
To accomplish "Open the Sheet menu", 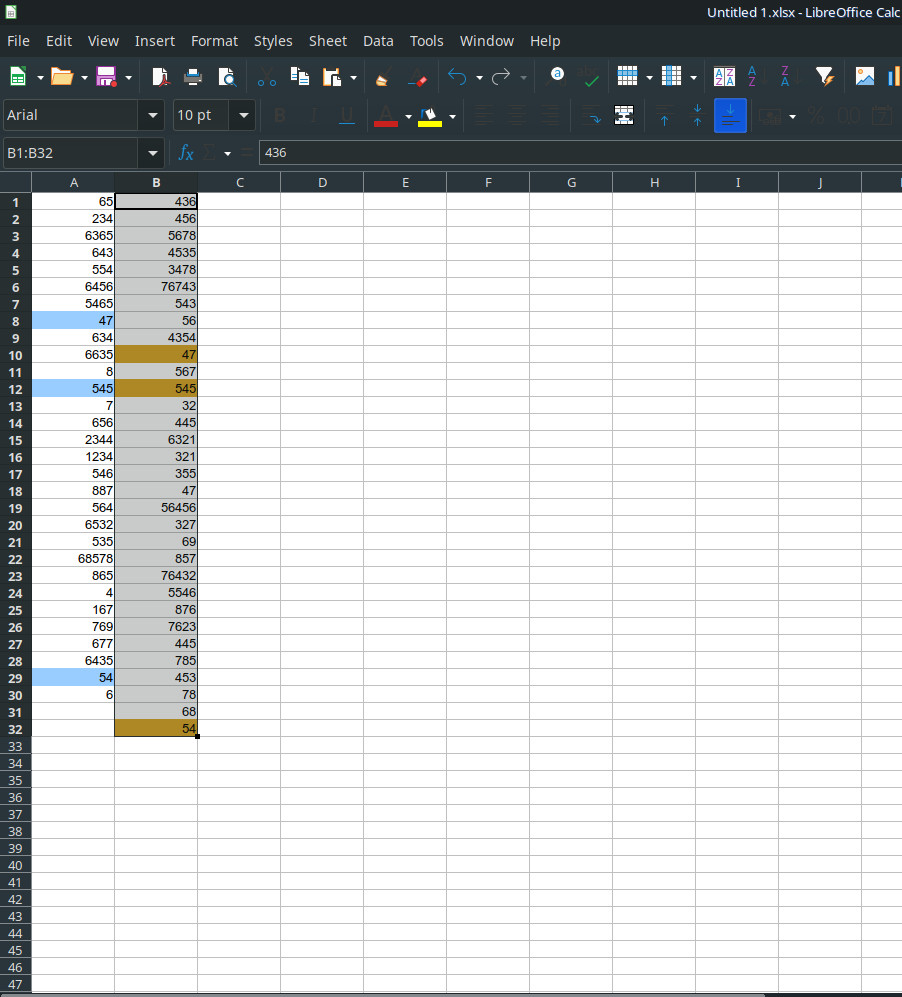I will click(327, 41).
